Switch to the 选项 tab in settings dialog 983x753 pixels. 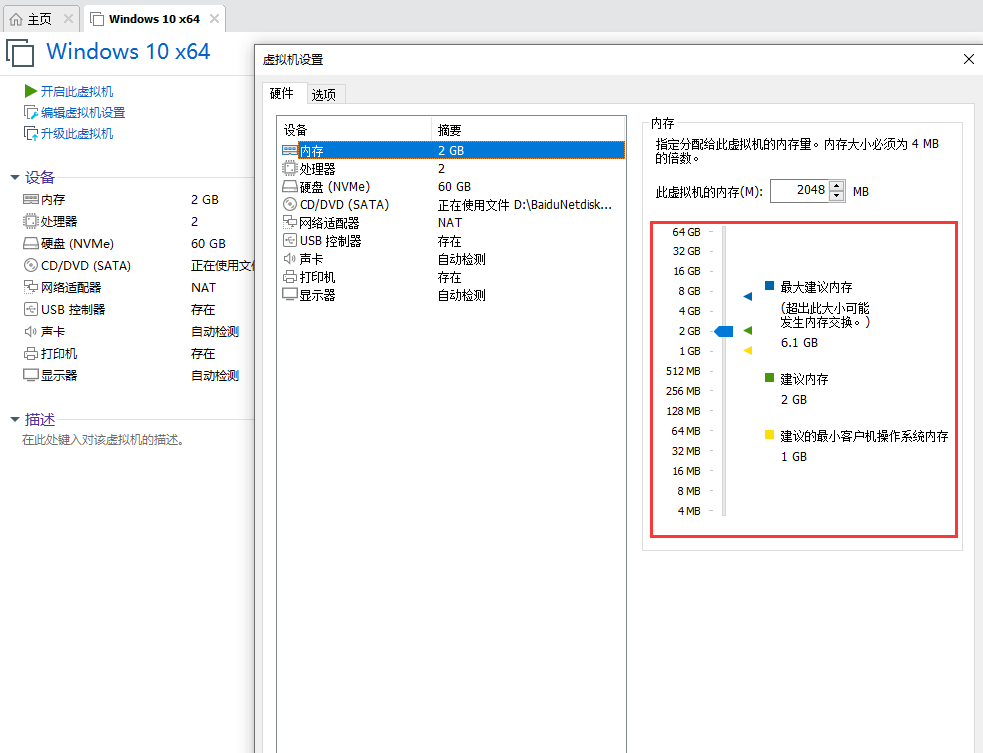325,93
